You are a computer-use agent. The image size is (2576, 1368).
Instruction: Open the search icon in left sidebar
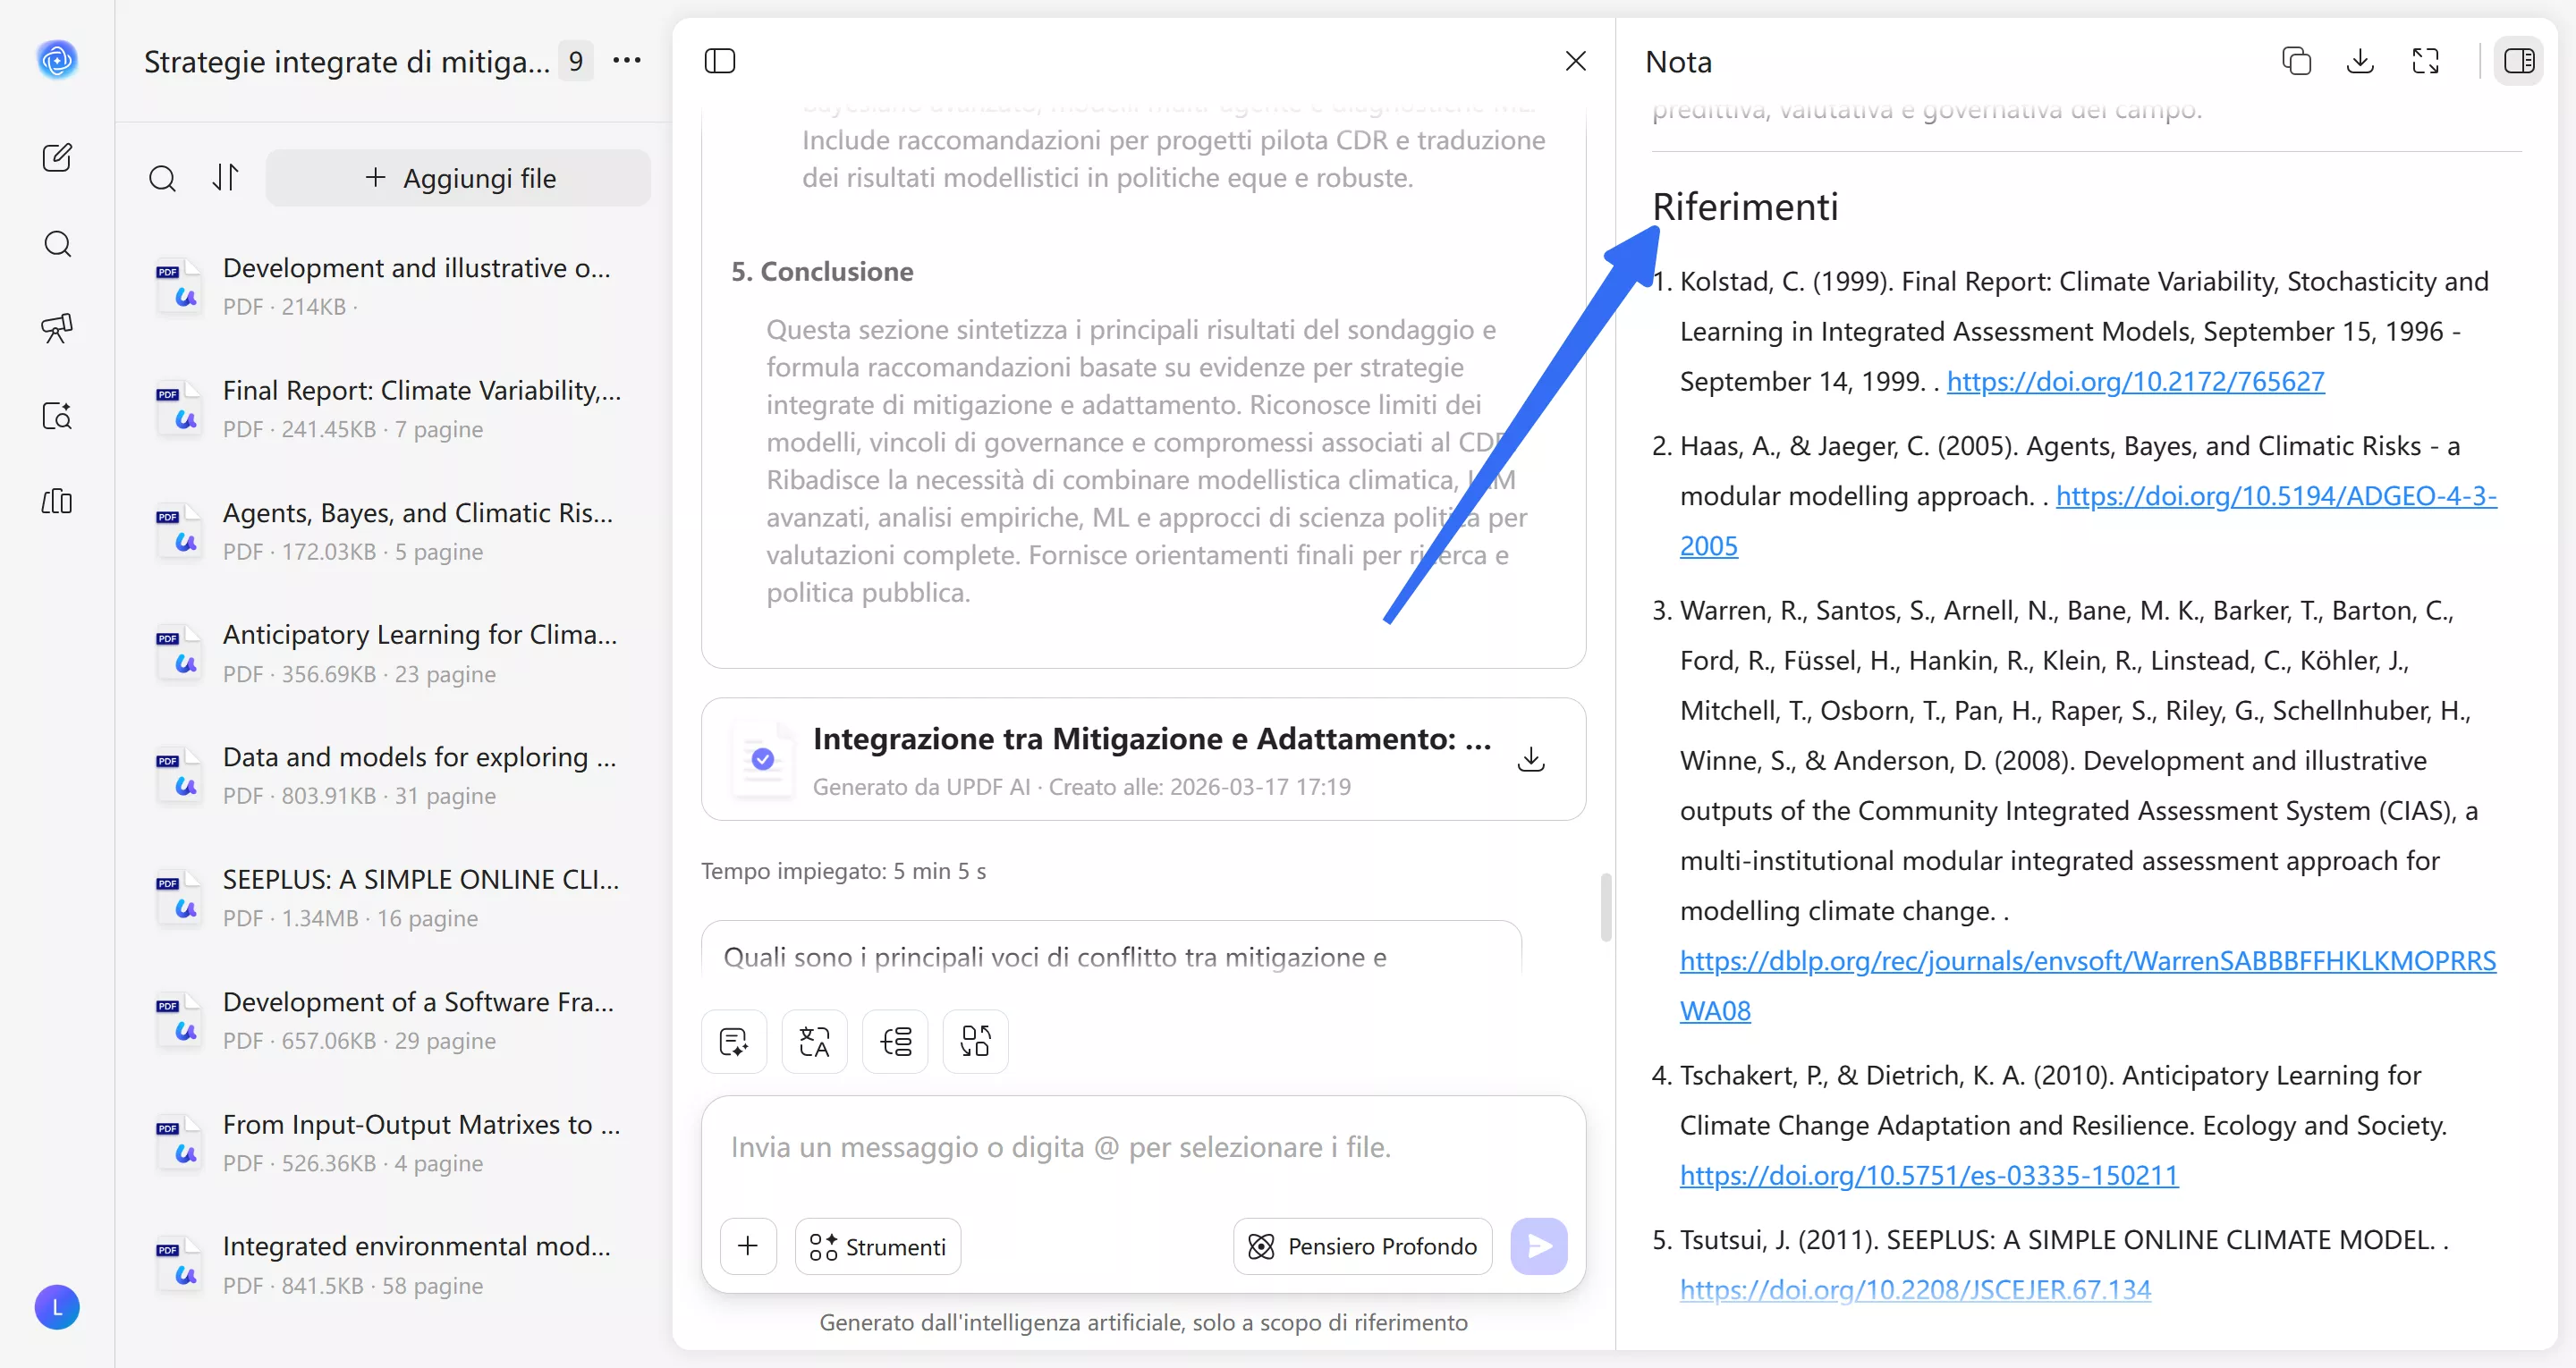coord(57,244)
